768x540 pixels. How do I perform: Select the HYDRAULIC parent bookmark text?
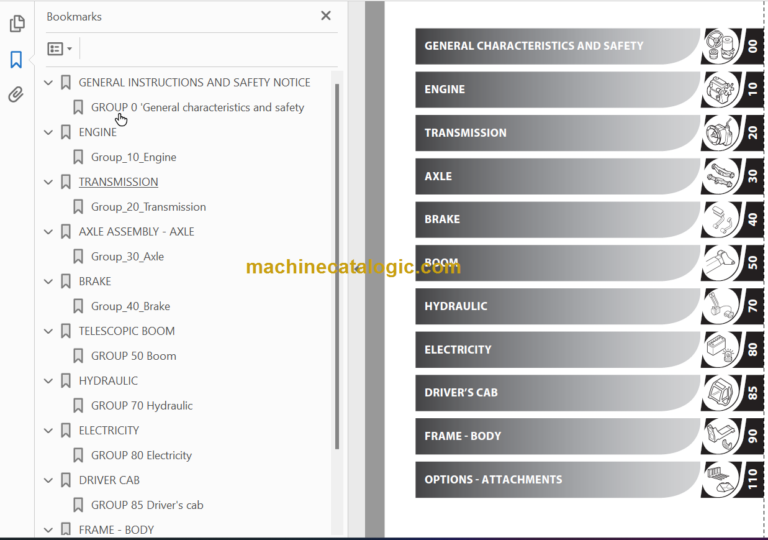coord(108,381)
